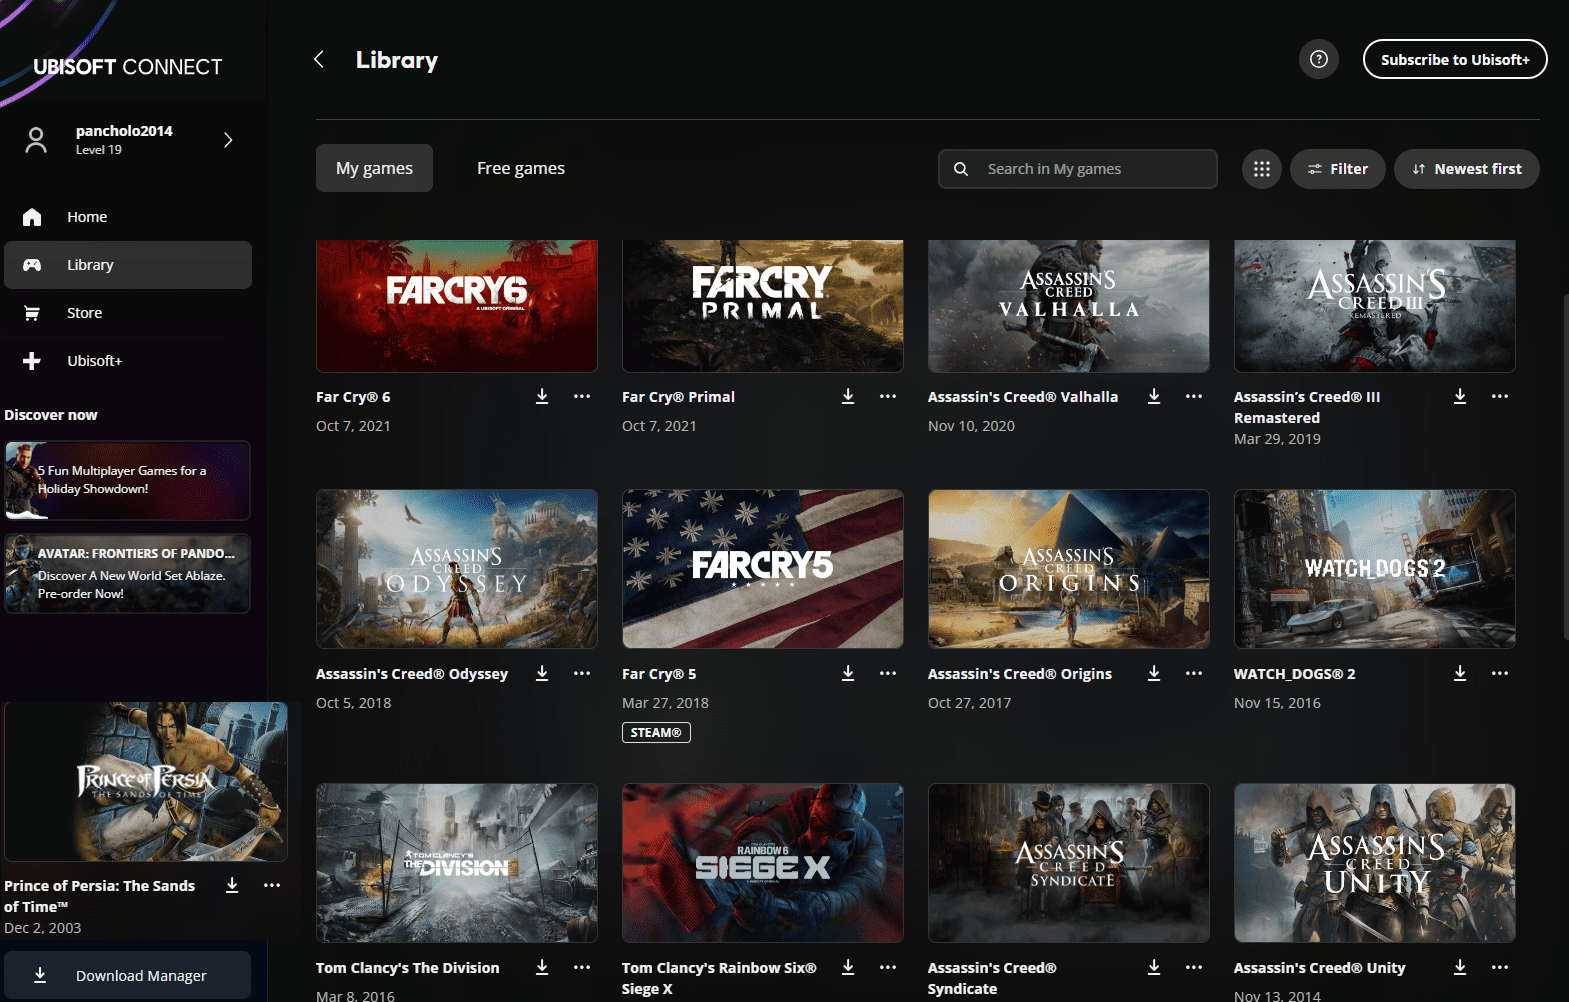Open more options for Tom Clancy's The Division
Viewport: 1569px width, 1002px height.
pos(582,967)
